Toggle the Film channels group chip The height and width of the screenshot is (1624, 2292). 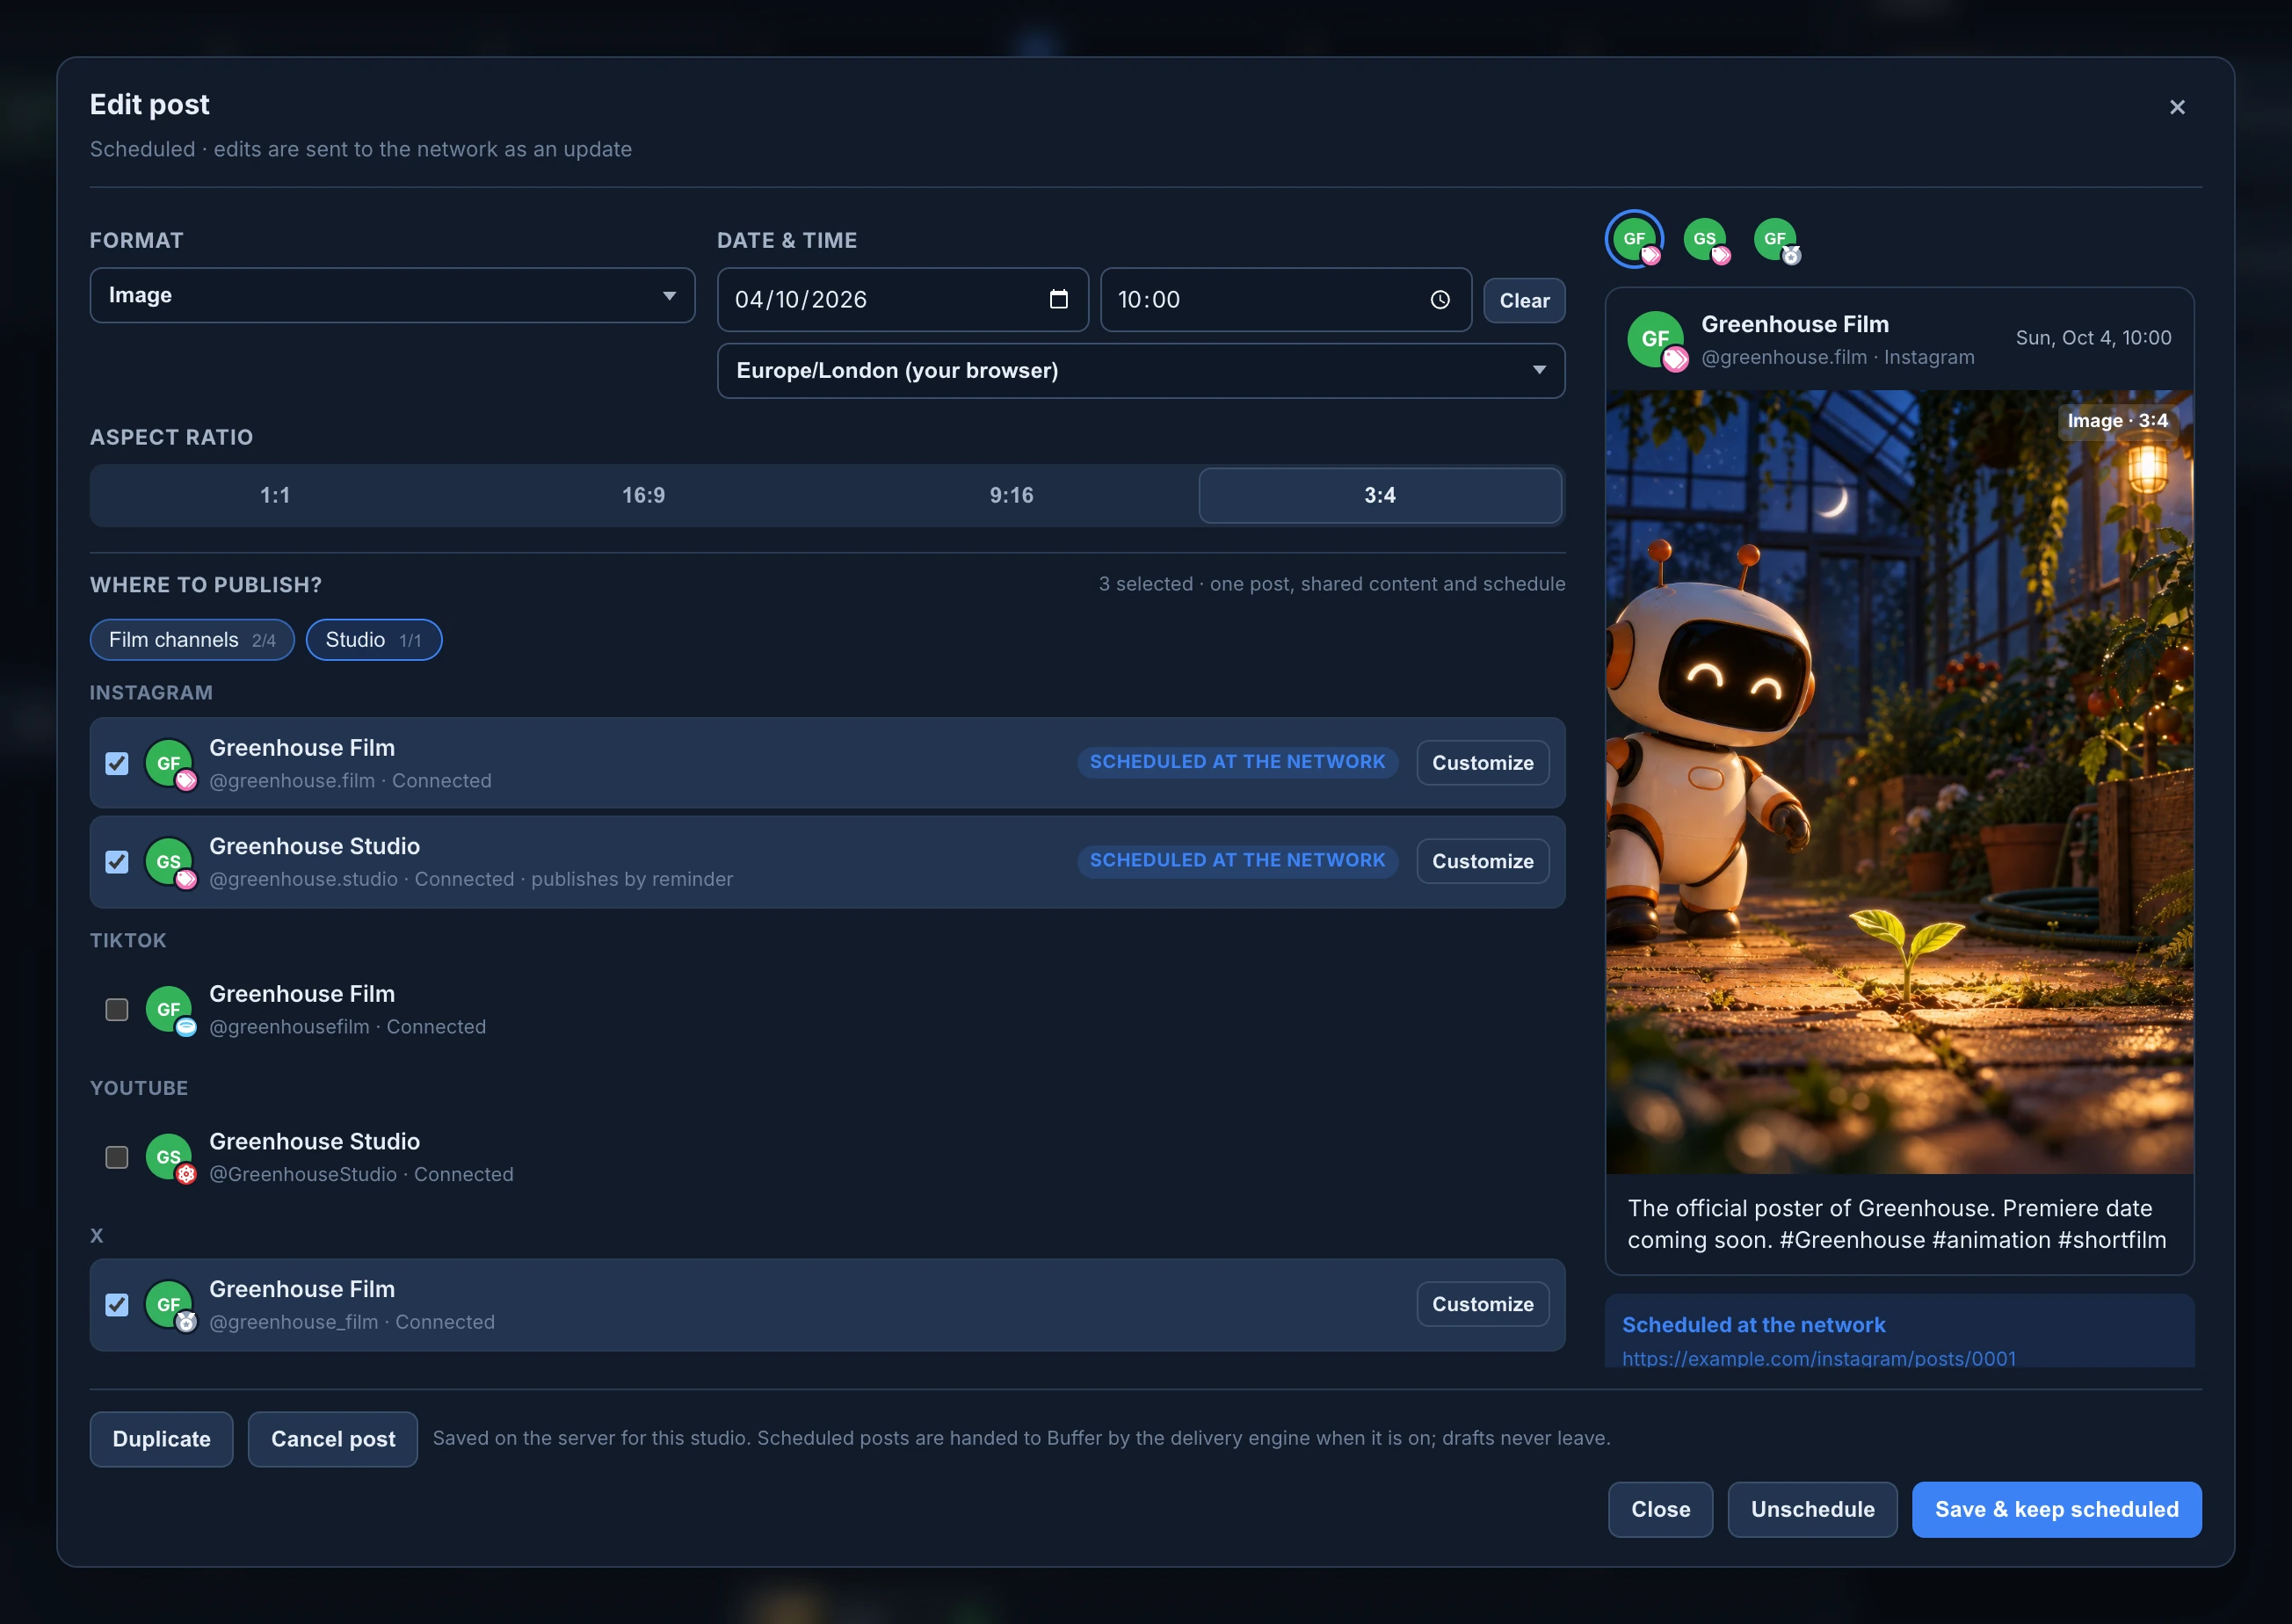[192, 640]
